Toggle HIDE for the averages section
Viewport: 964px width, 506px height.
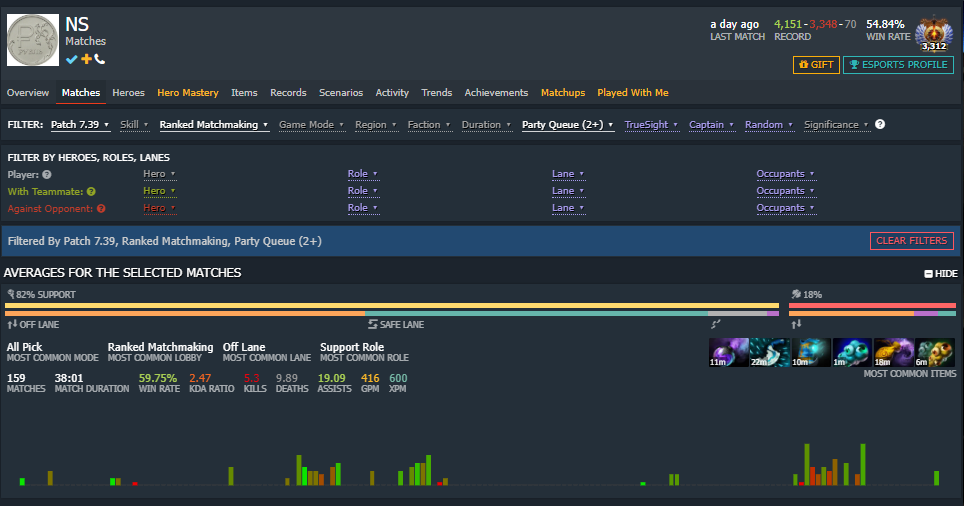tap(941, 274)
